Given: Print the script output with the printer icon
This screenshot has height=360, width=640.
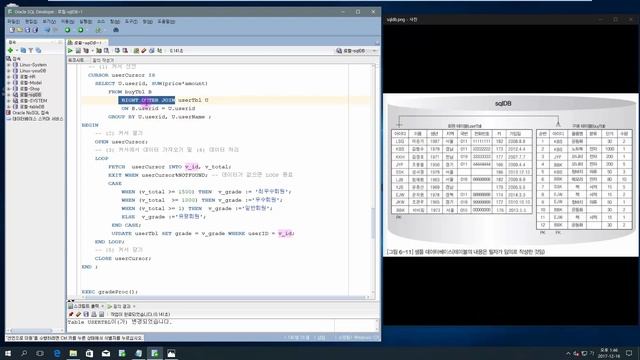Looking at the screenshot, I should (94, 314).
